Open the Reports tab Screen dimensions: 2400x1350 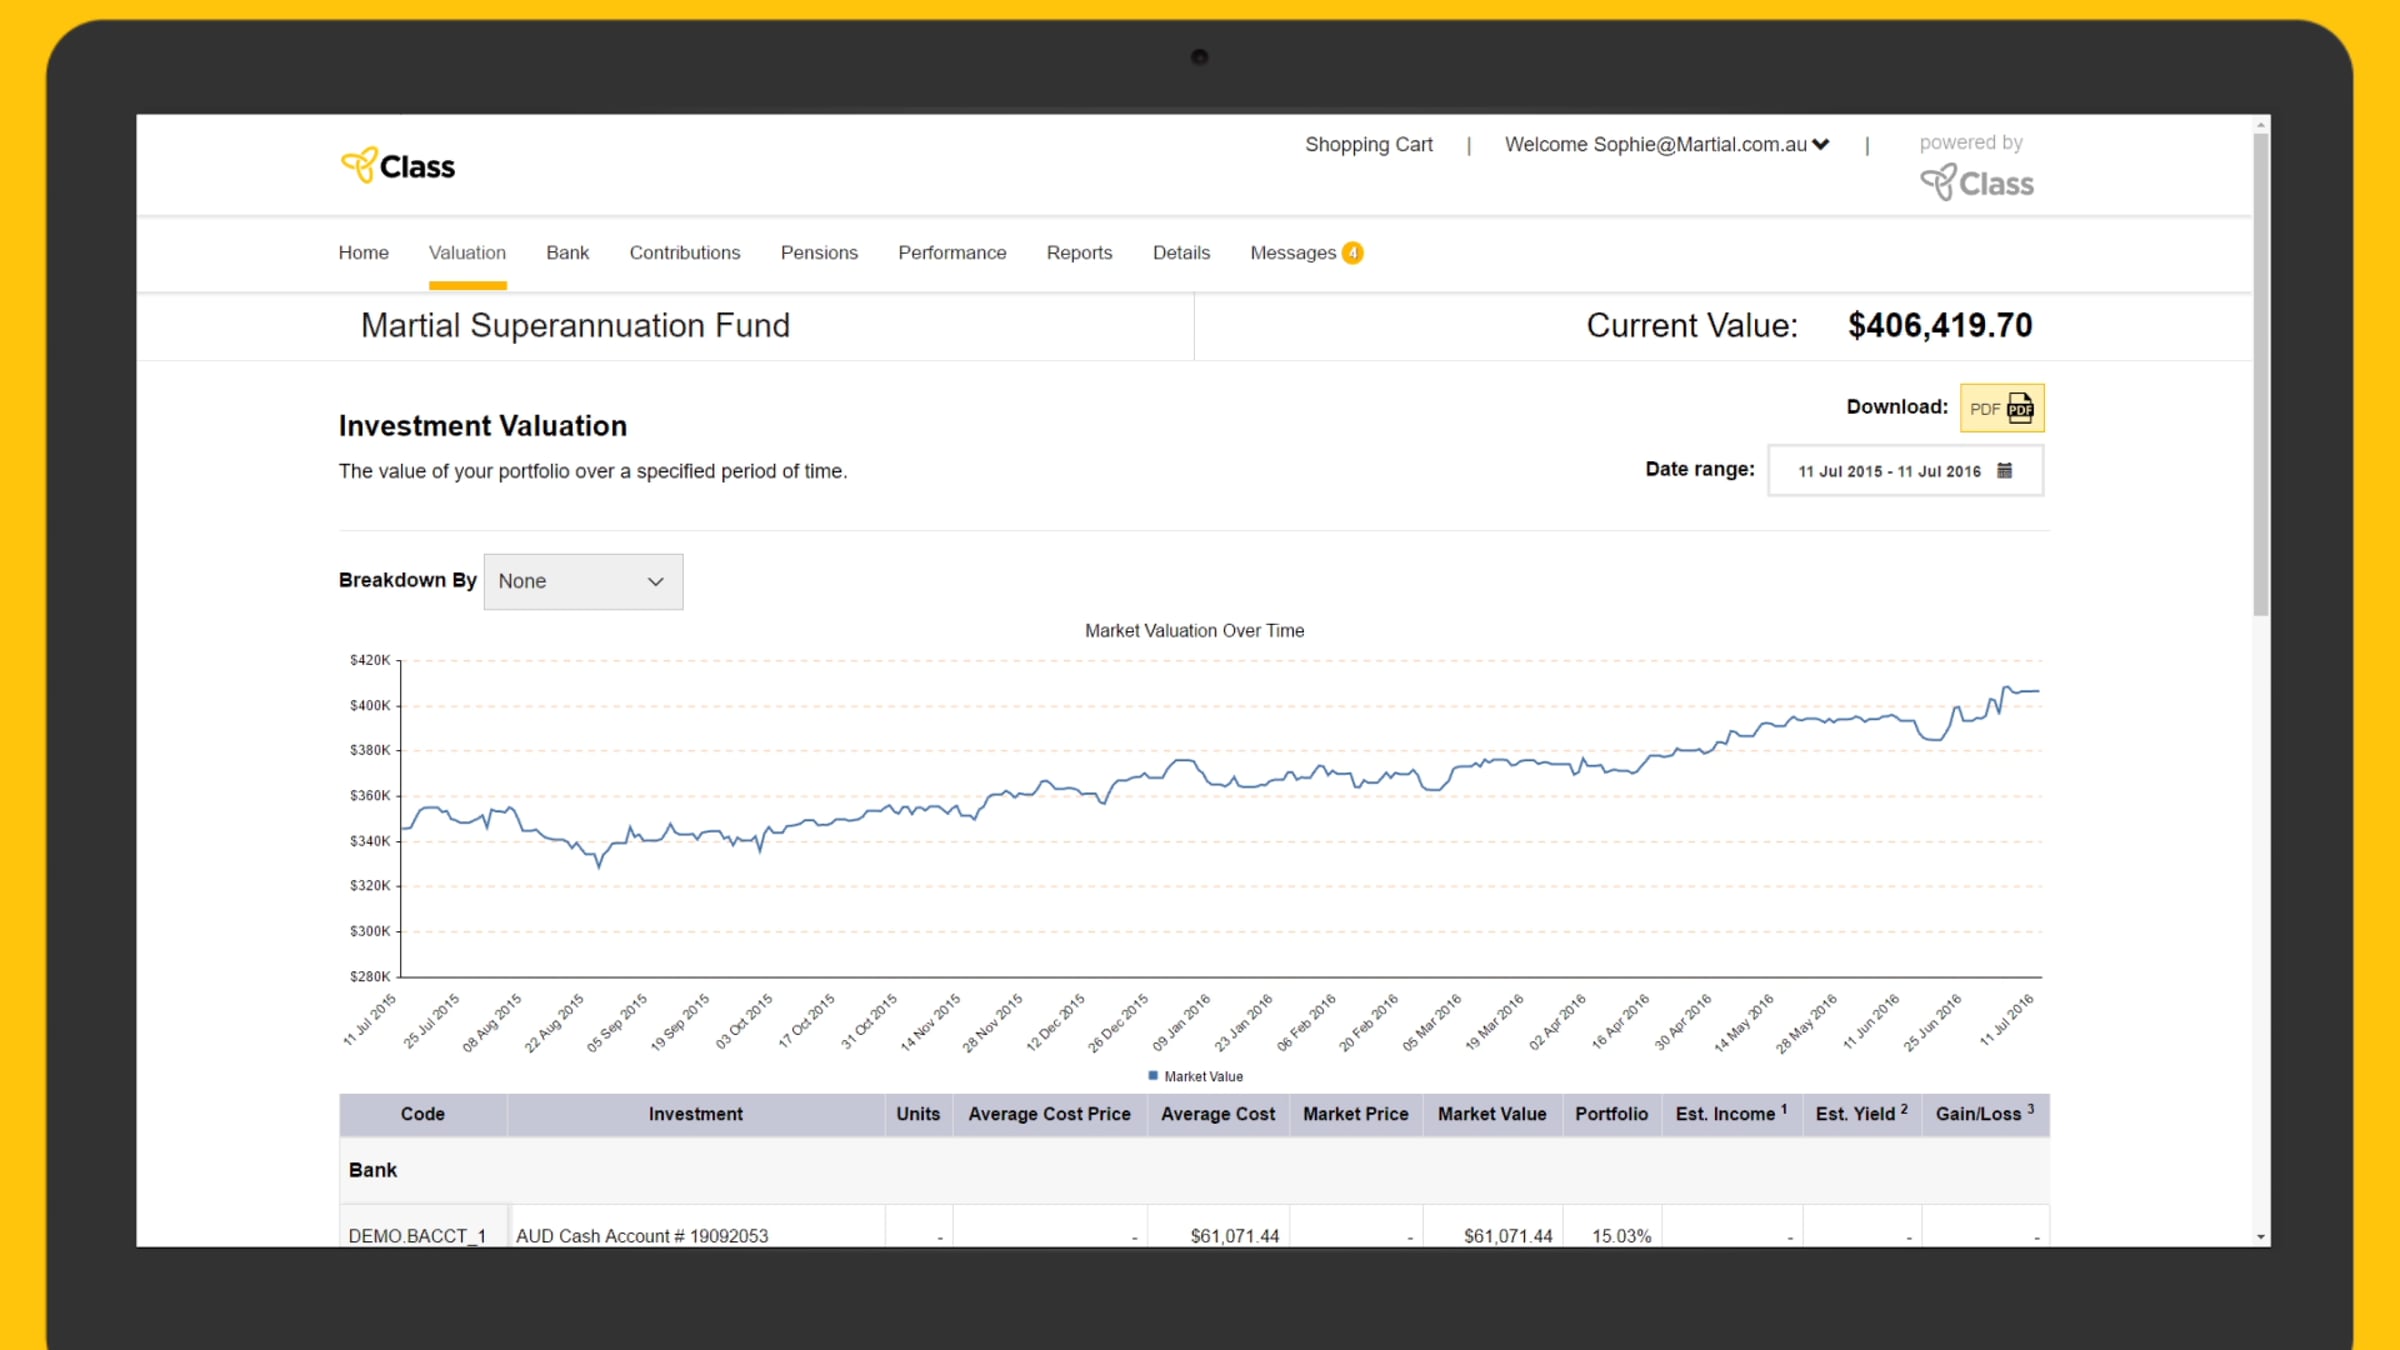(1079, 253)
